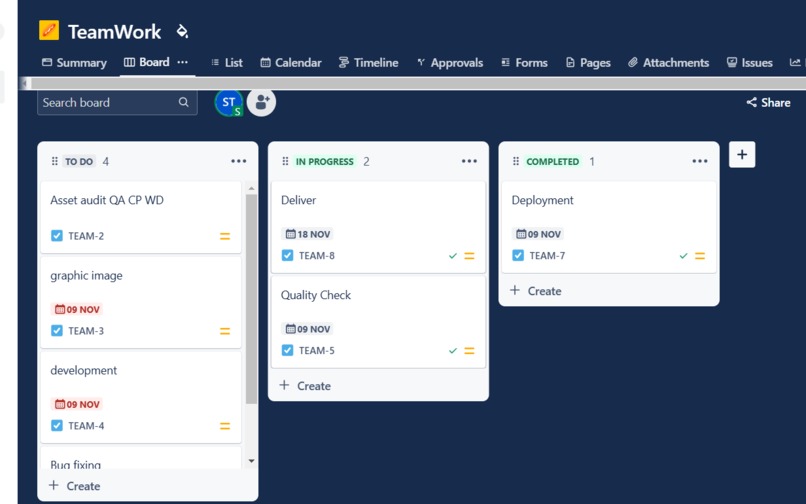806x504 pixels.
Task: Switch to the Summary tab
Action: click(x=74, y=63)
